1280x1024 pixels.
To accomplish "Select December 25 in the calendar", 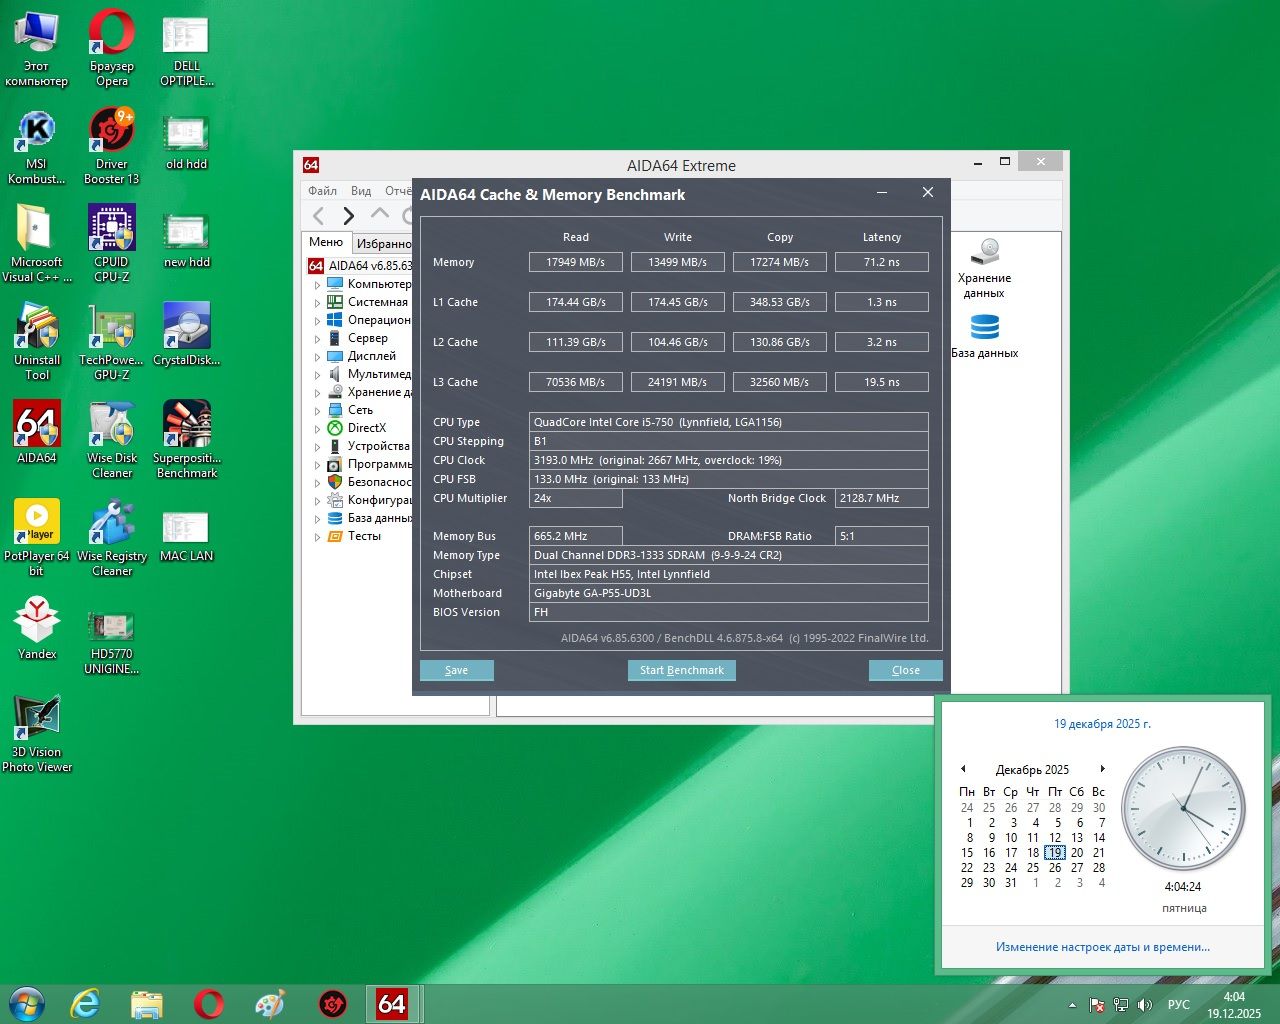I will pyautogui.click(x=1033, y=868).
